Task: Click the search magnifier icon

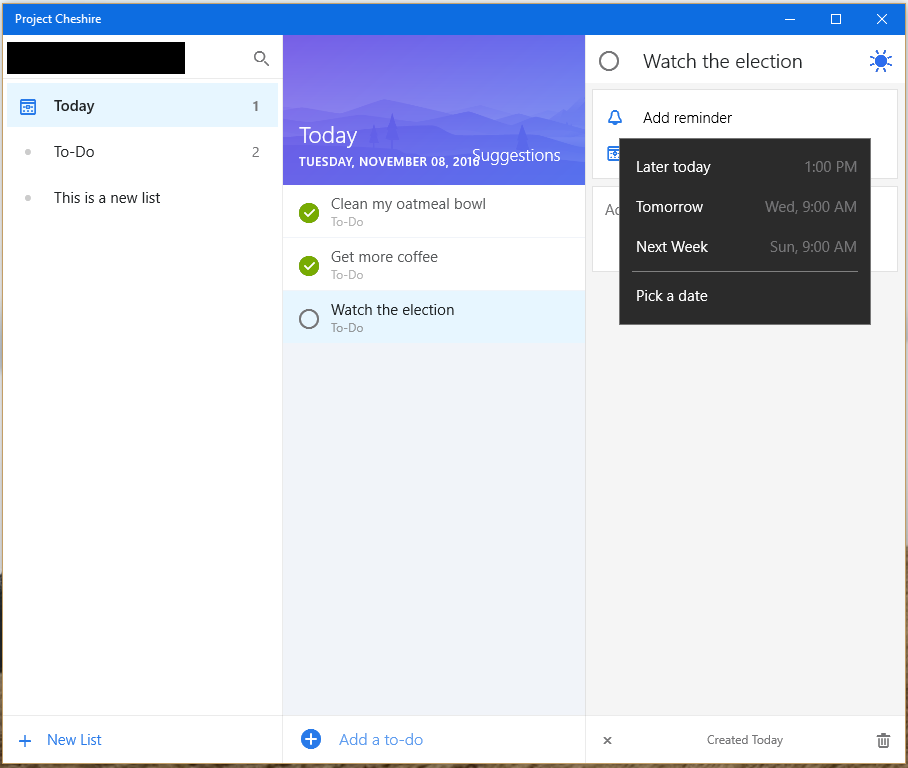Action: (x=261, y=59)
